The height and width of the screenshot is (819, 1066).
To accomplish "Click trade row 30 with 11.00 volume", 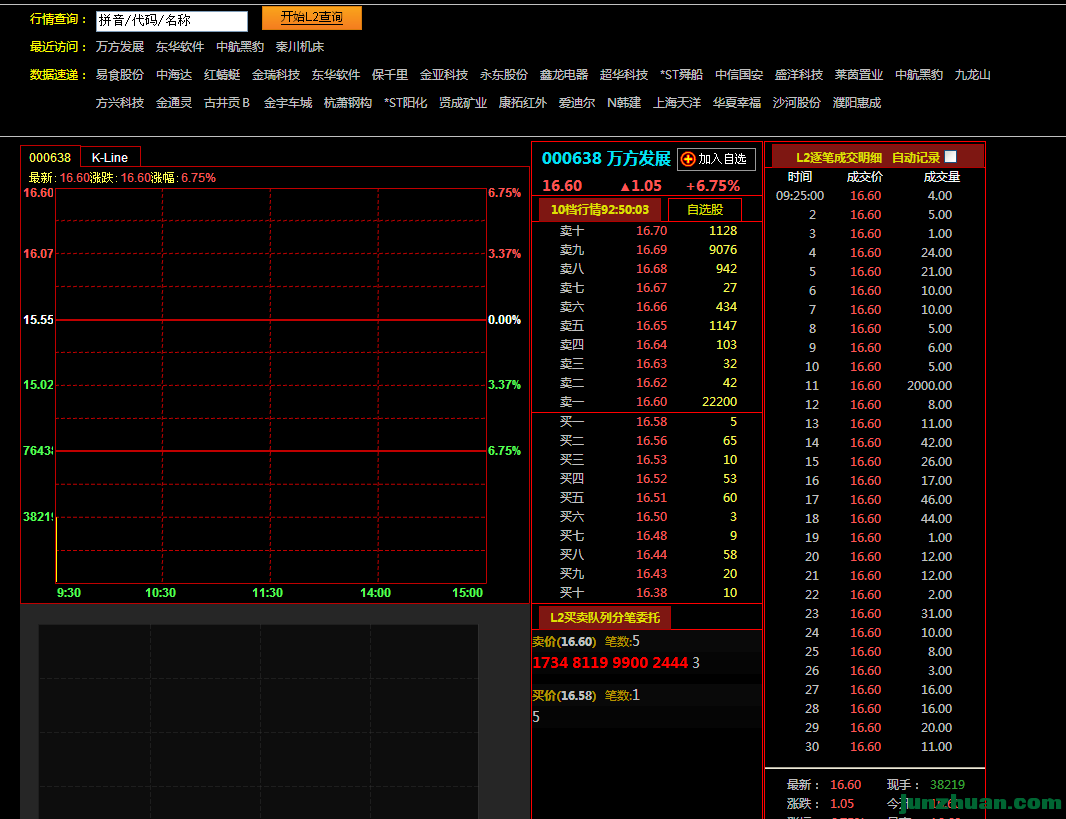I will pos(874,746).
